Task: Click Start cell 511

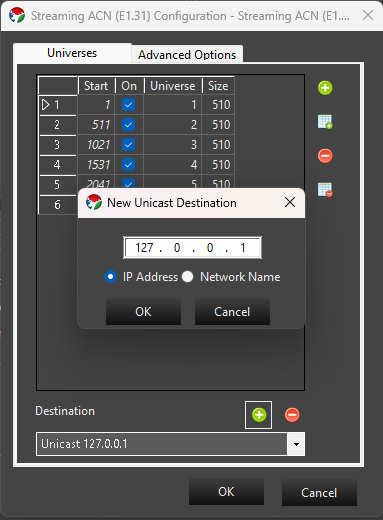Action: pos(96,125)
